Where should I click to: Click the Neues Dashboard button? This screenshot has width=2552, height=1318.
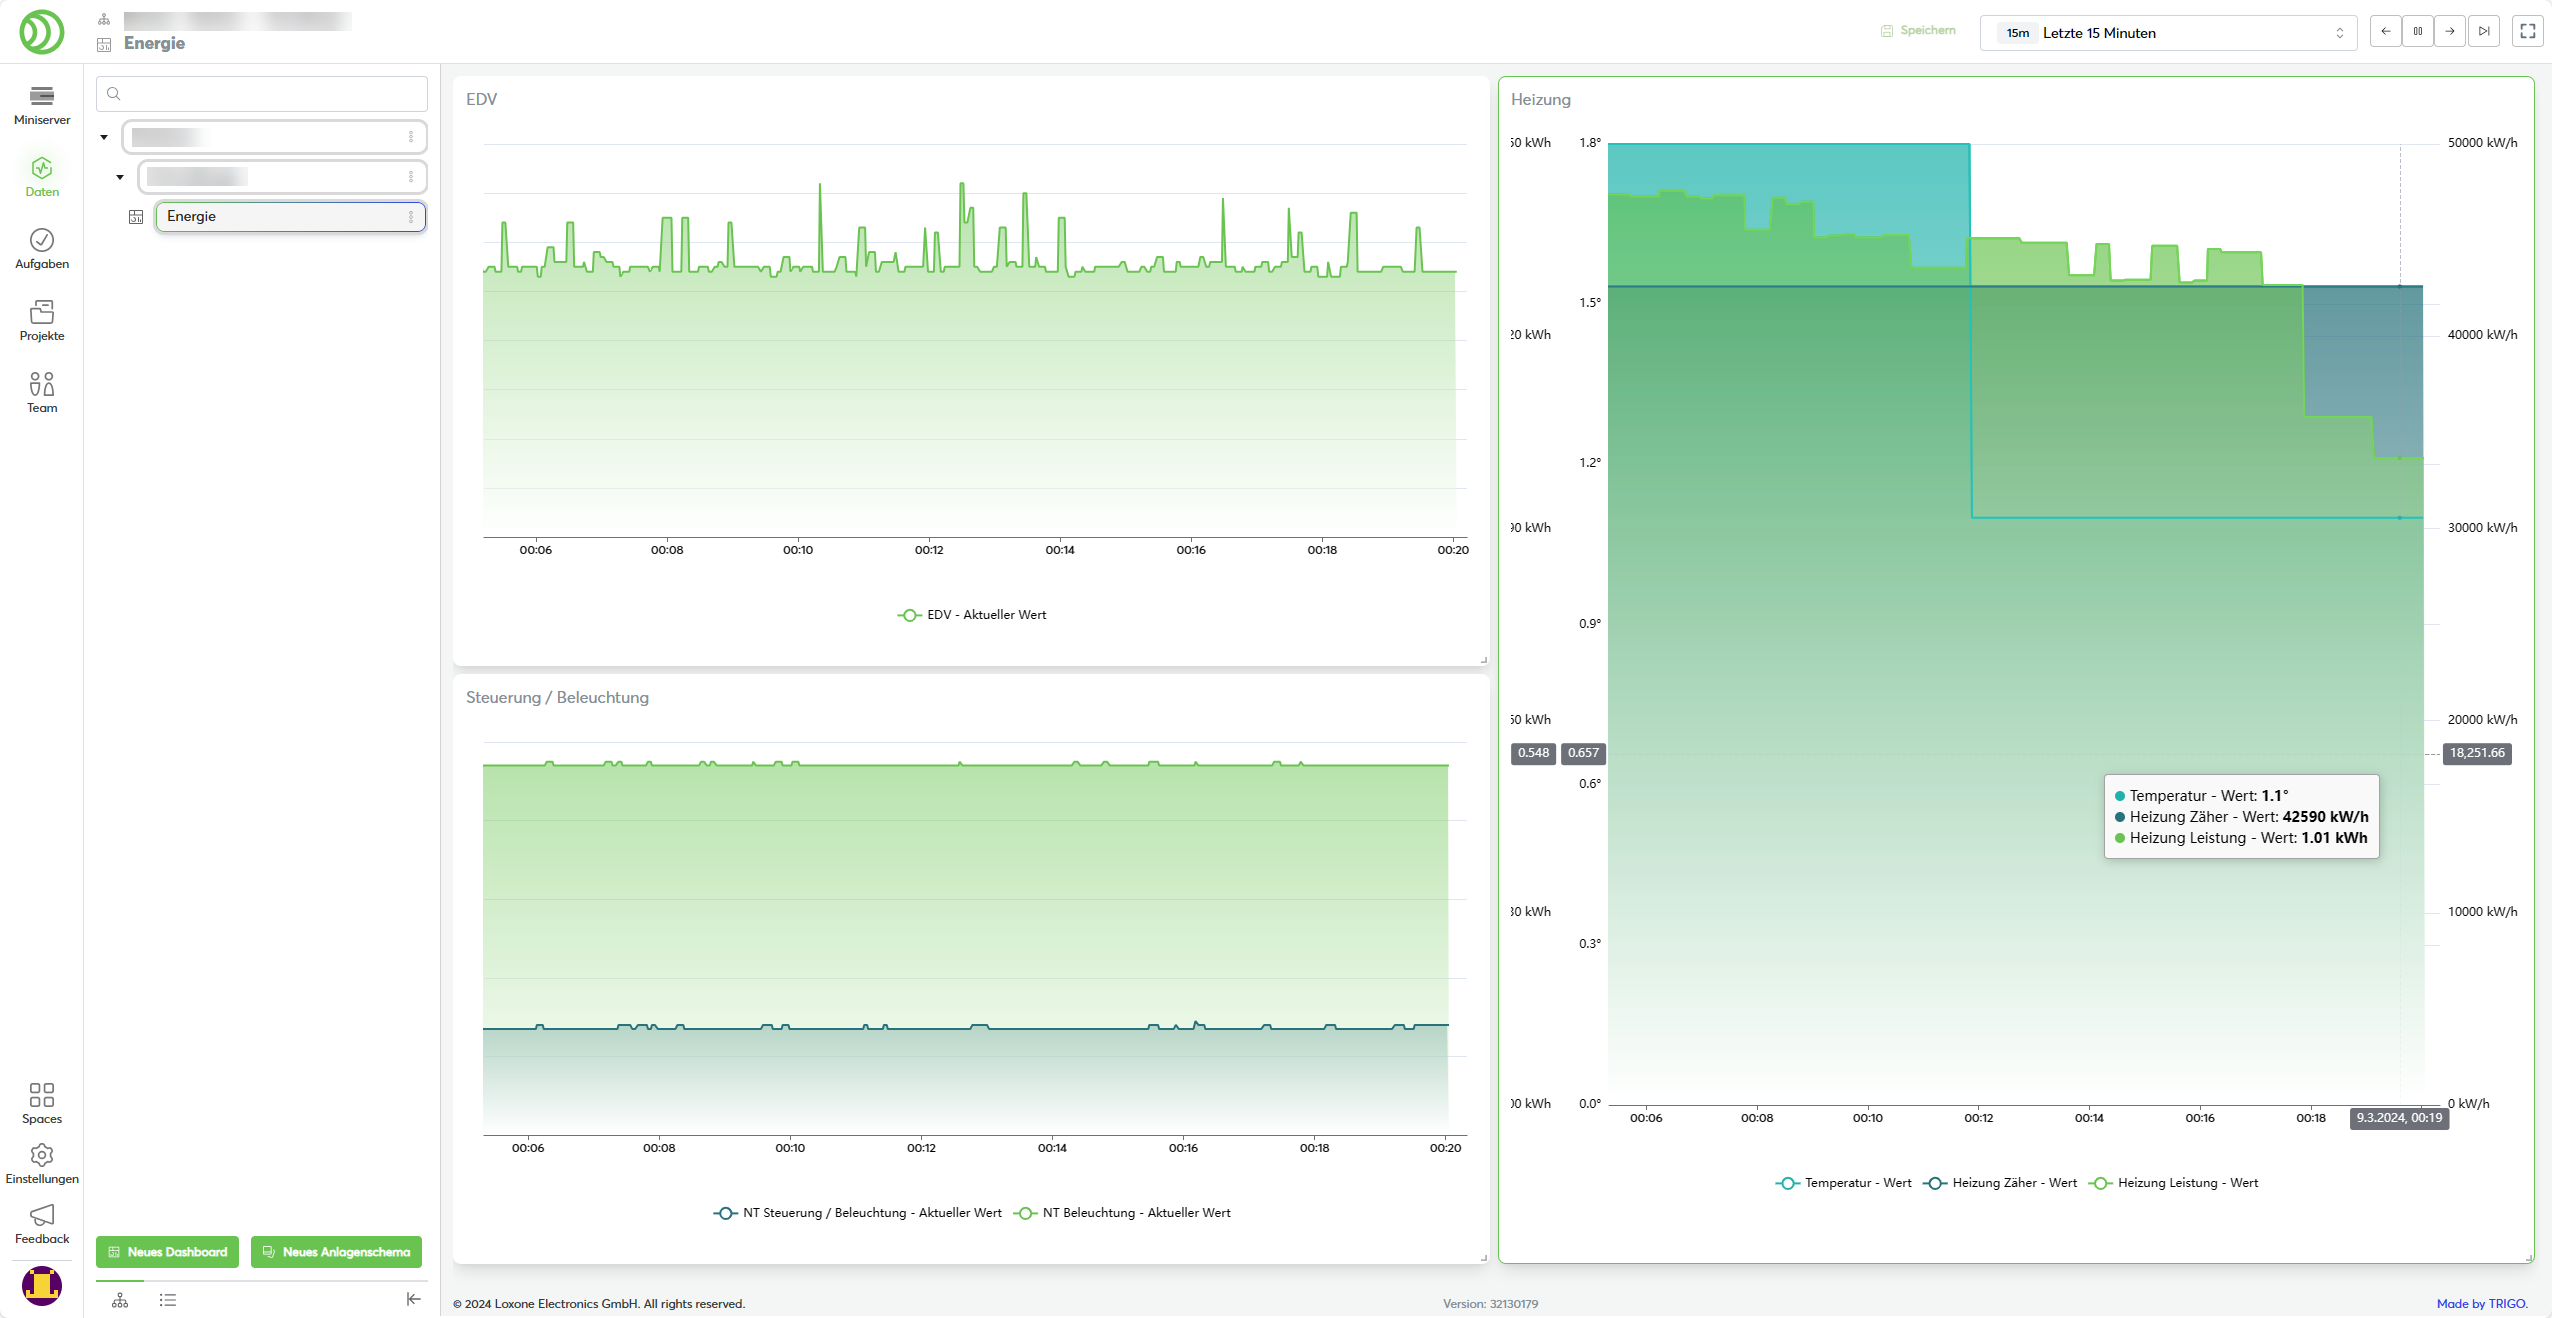pos(167,1252)
